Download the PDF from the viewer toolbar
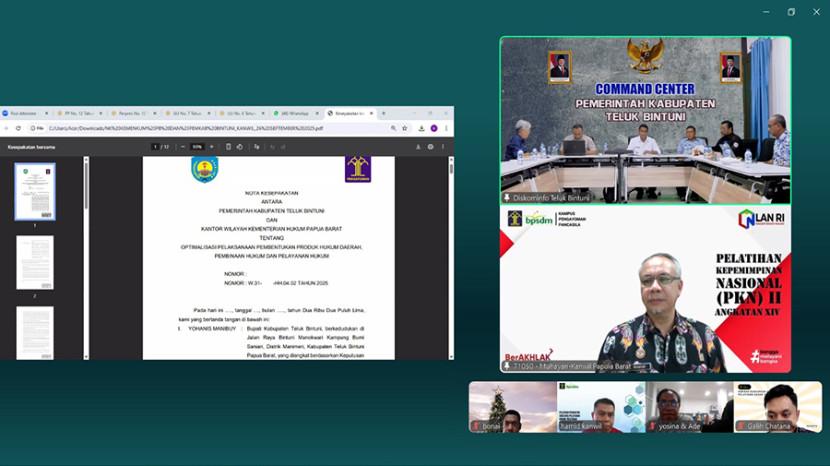Image resolution: width=830 pixels, height=466 pixels. click(x=418, y=147)
